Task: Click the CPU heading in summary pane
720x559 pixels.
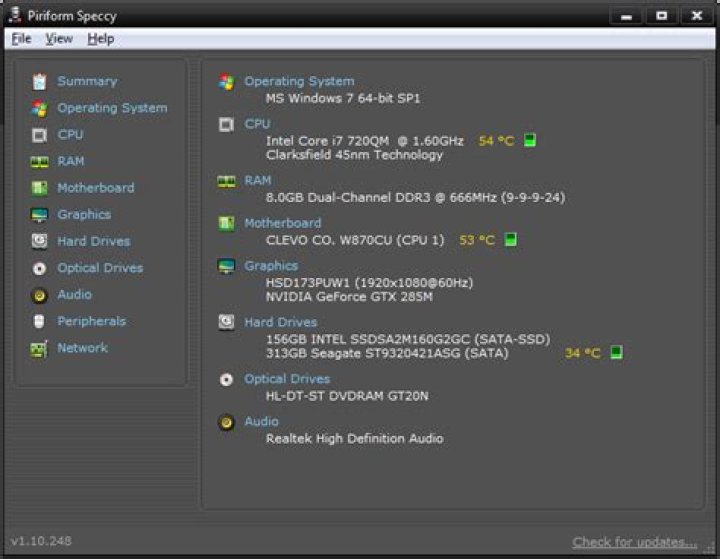Action: point(257,124)
